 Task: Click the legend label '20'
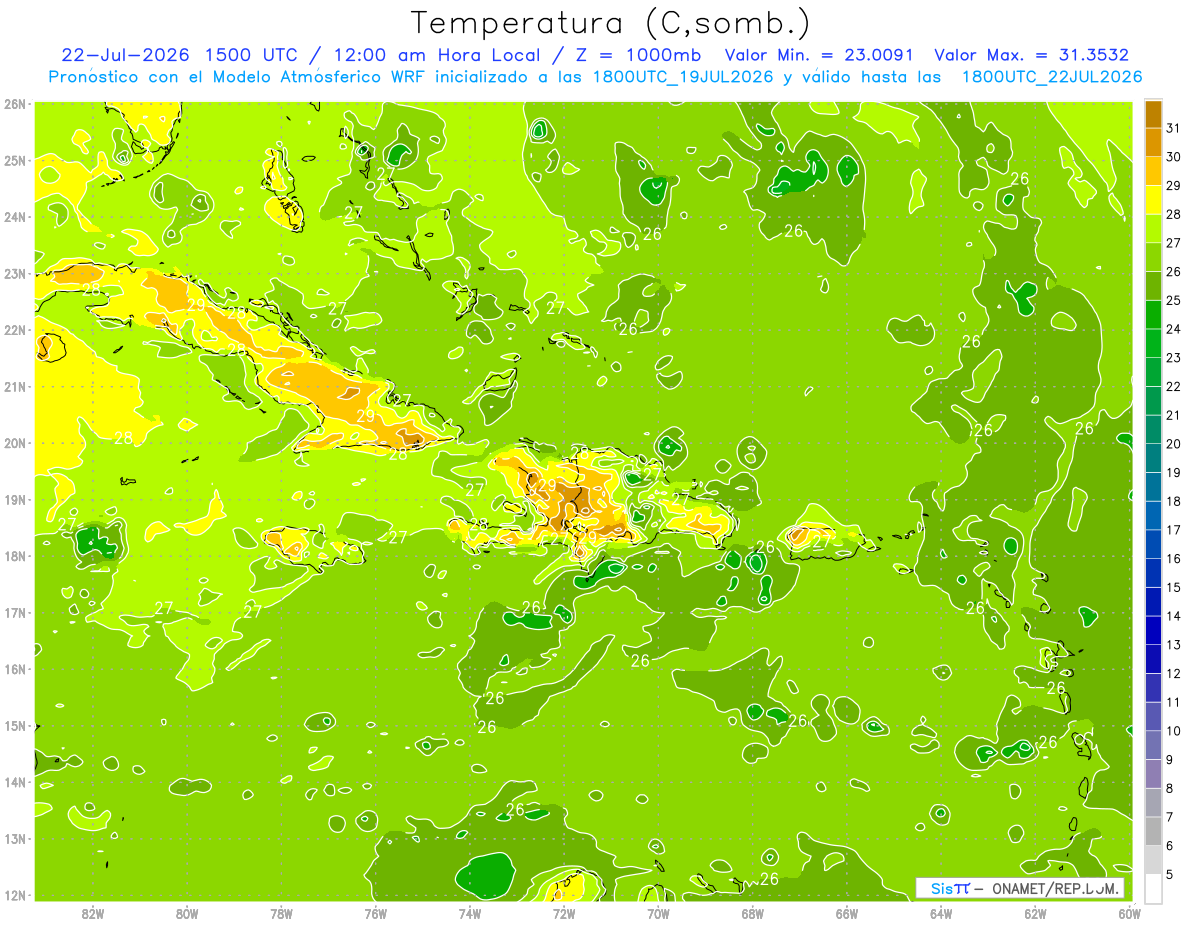[1173, 443]
